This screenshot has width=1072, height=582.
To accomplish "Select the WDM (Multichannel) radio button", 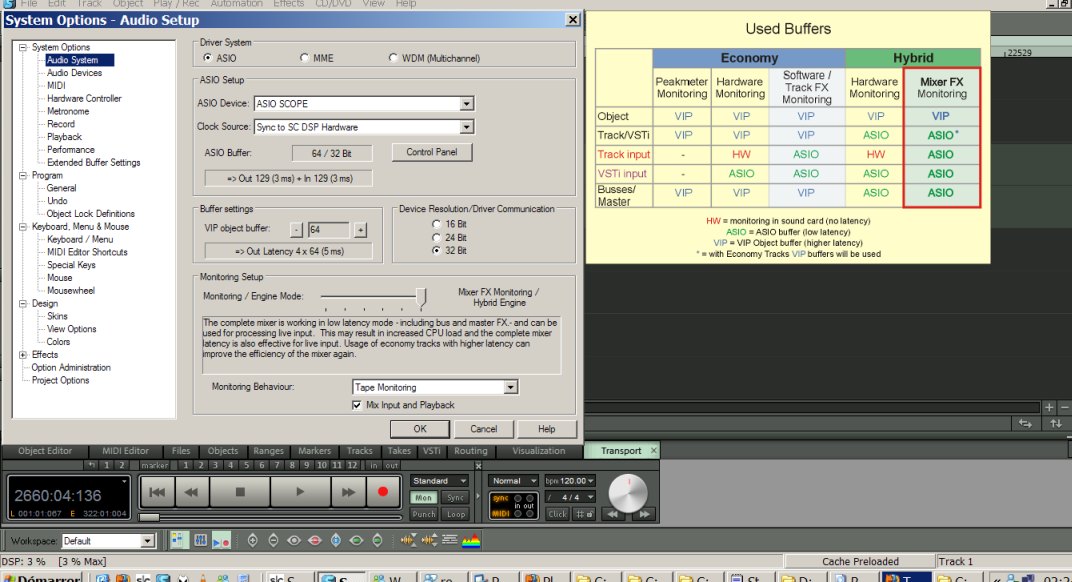I will tap(393, 58).
